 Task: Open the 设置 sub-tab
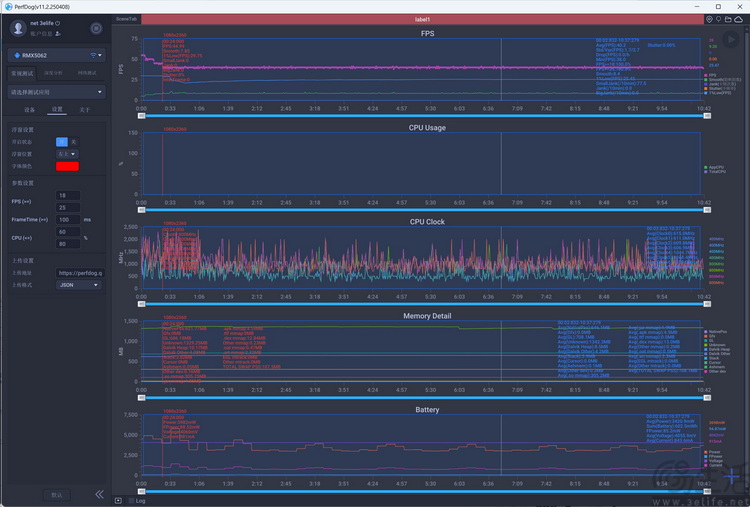[57, 110]
